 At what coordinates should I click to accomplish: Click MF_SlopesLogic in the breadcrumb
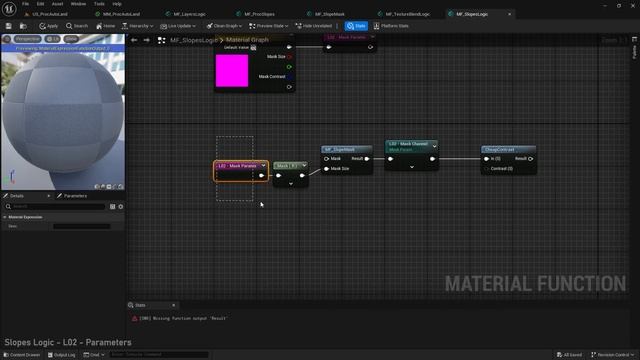coord(194,40)
